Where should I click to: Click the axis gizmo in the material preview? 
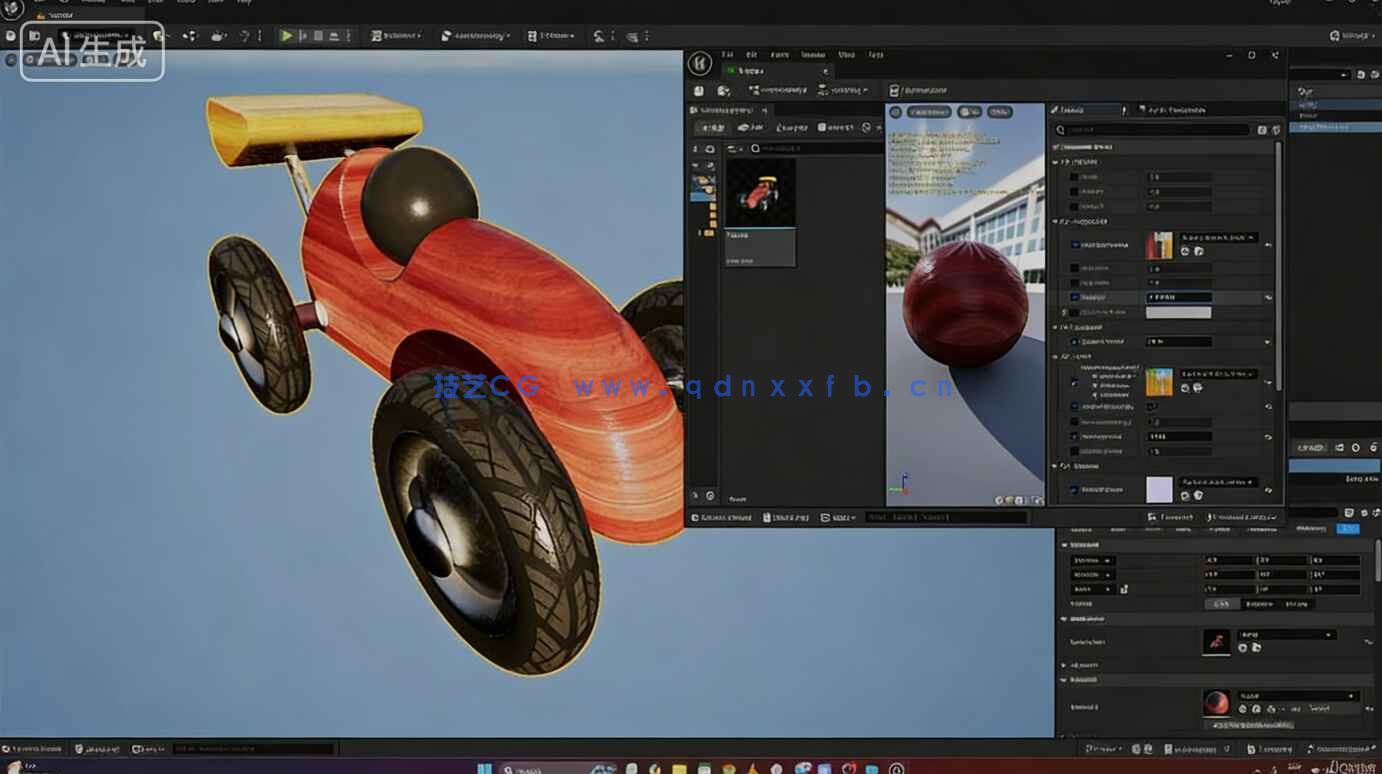pos(901,487)
